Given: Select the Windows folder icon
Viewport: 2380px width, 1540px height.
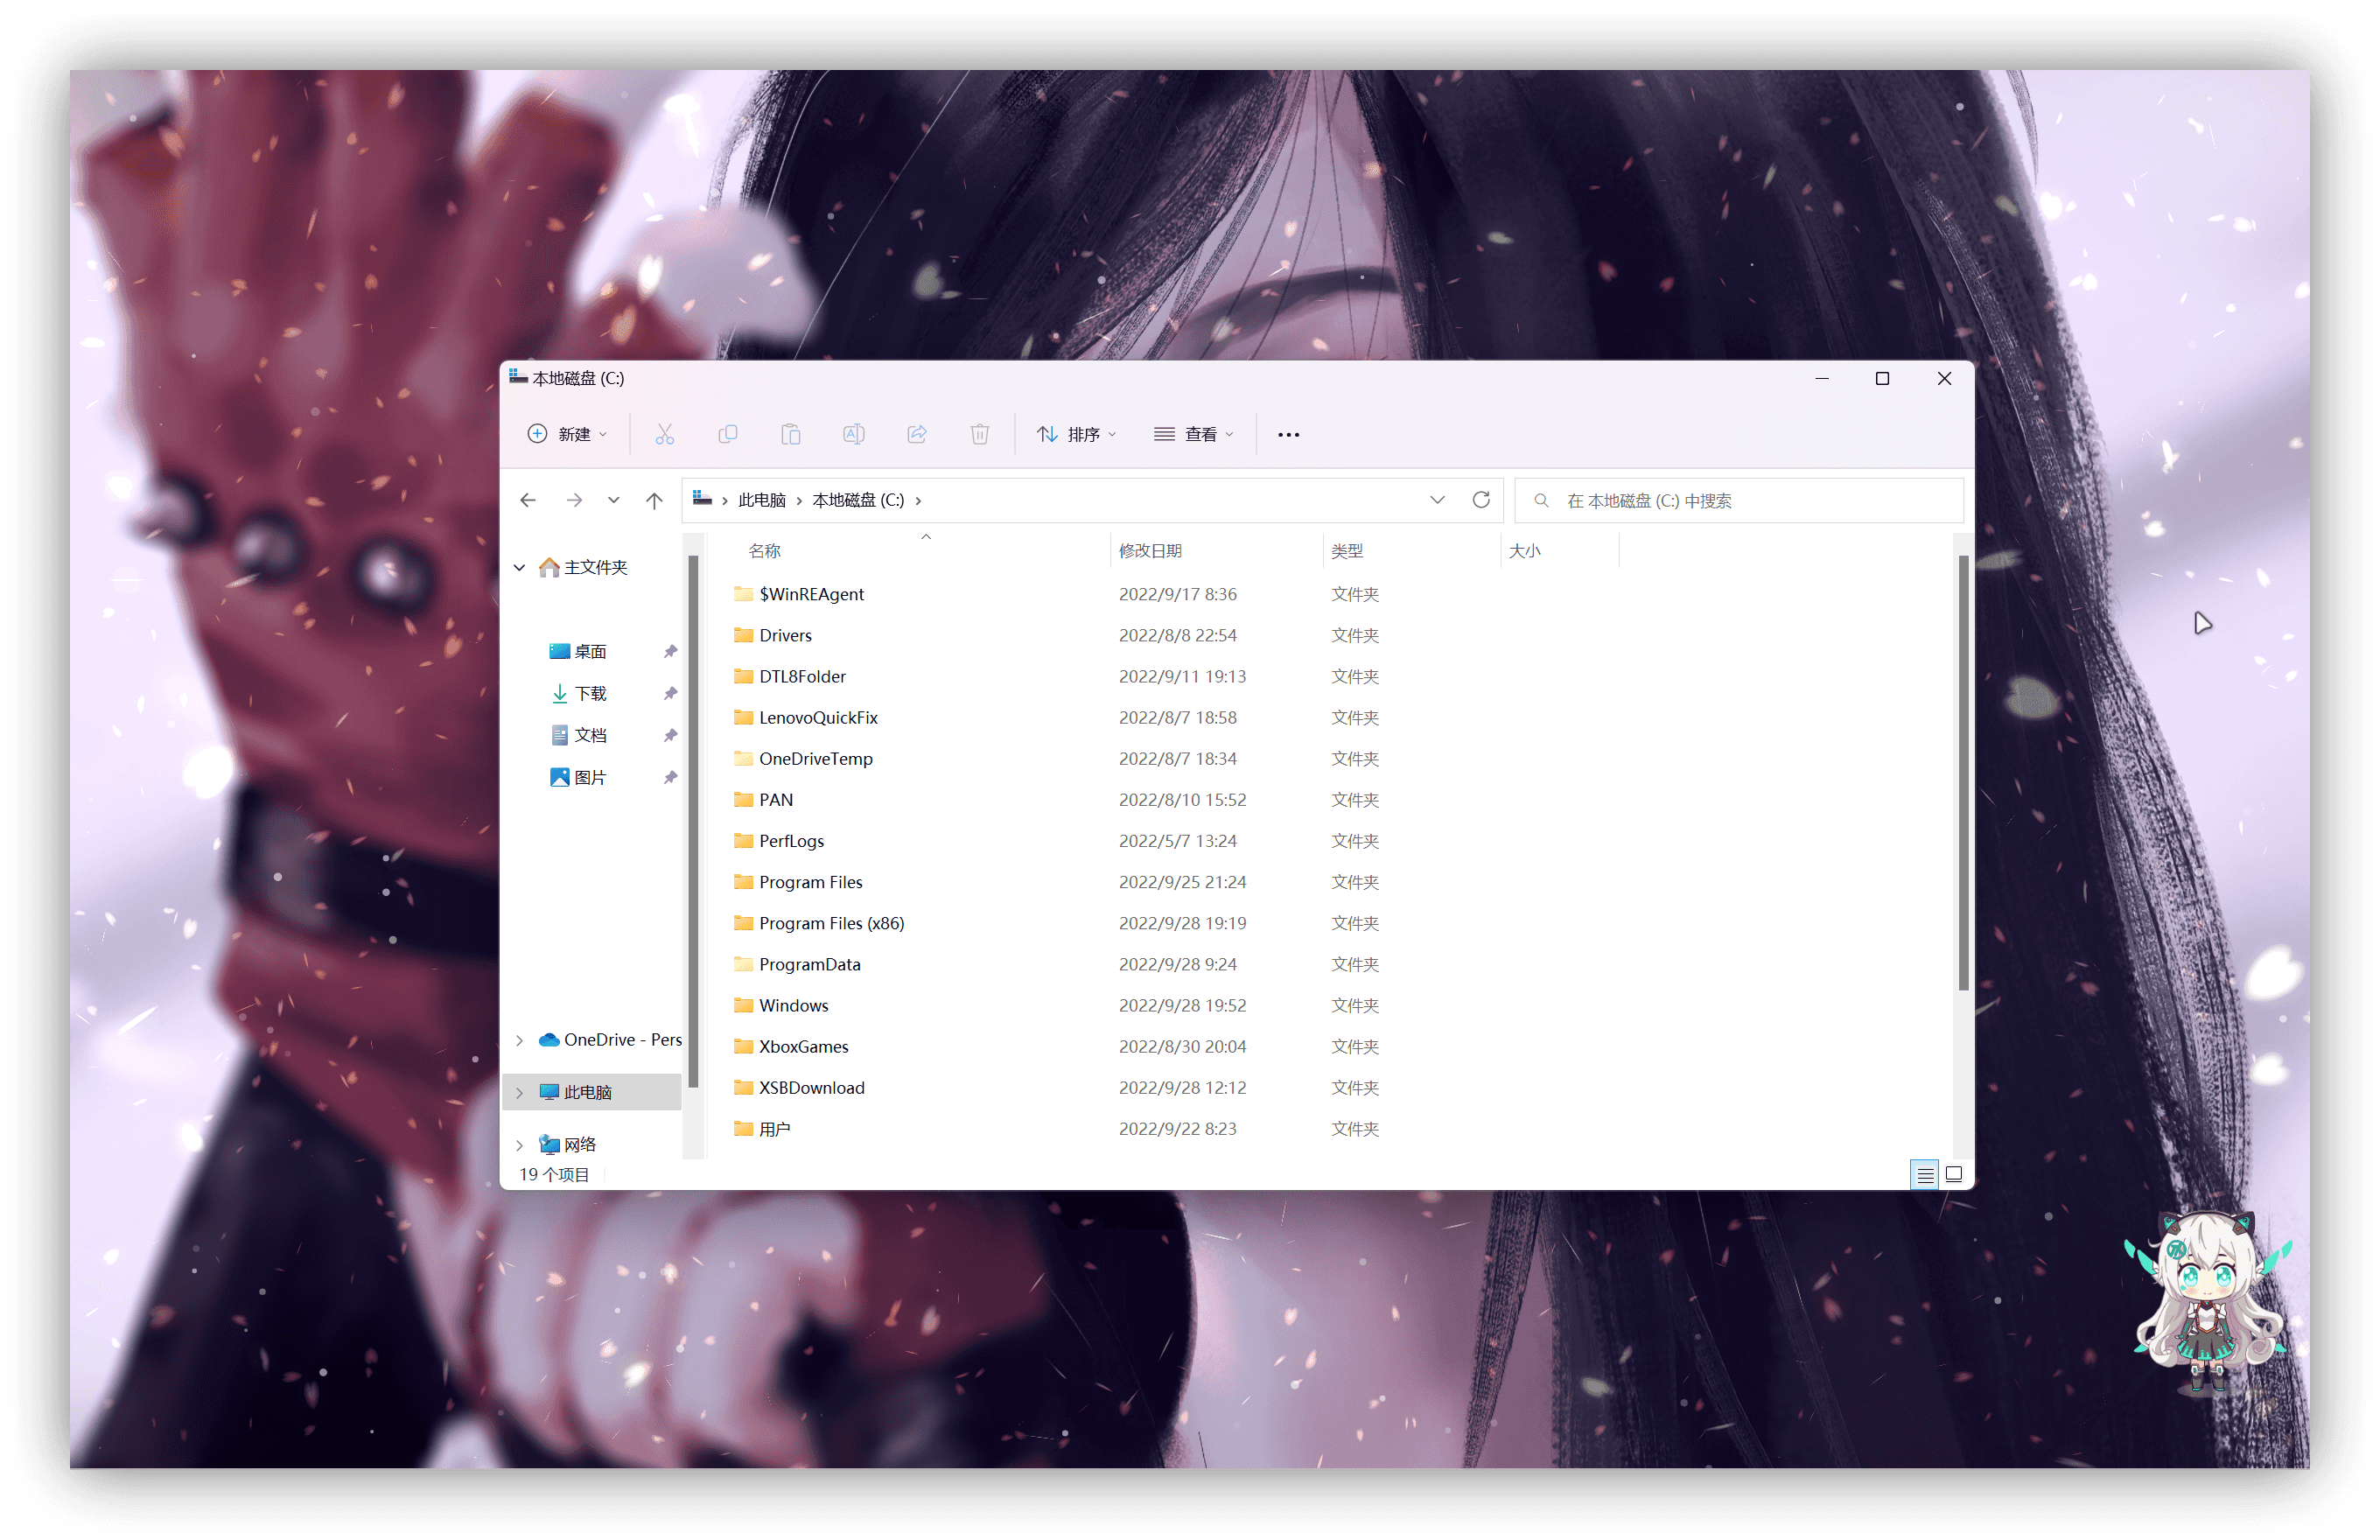Looking at the screenshot, I should [x=743, y=1005].
